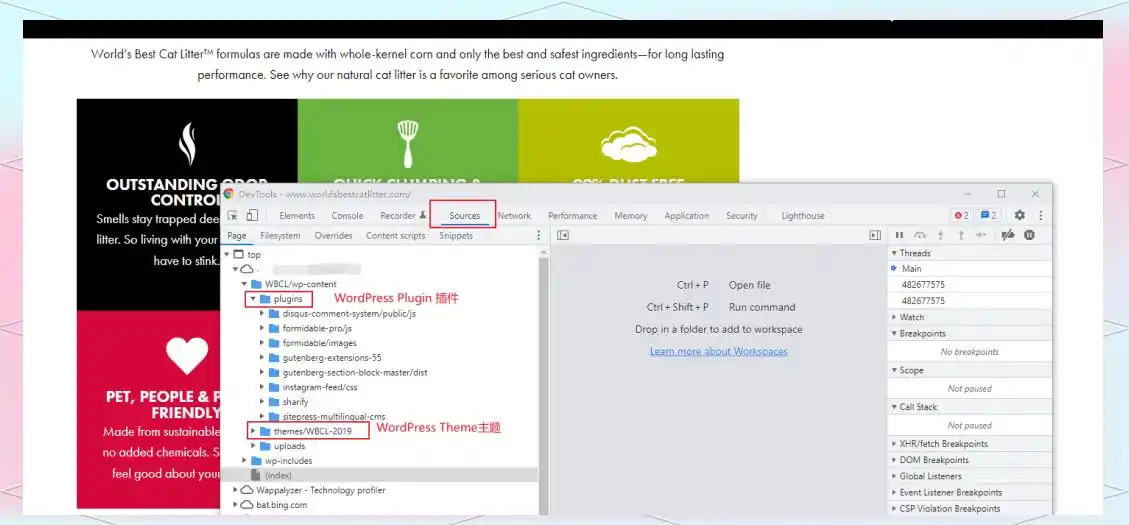Click the red error count badge
The height and width of the screenshot is (525, 1129).
click(x=961, y=215)
